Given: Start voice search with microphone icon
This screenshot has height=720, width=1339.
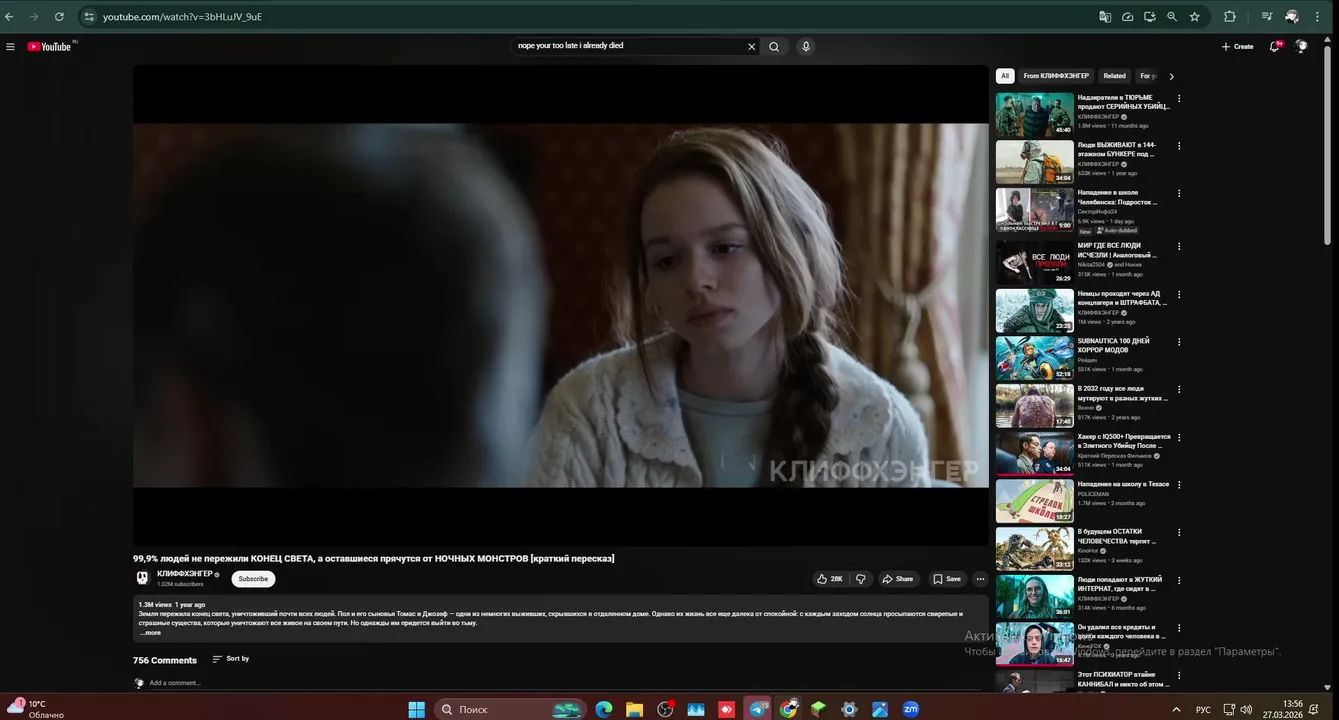Looking at the screenshot, I should pyautogui.click(x=805, y=46).
